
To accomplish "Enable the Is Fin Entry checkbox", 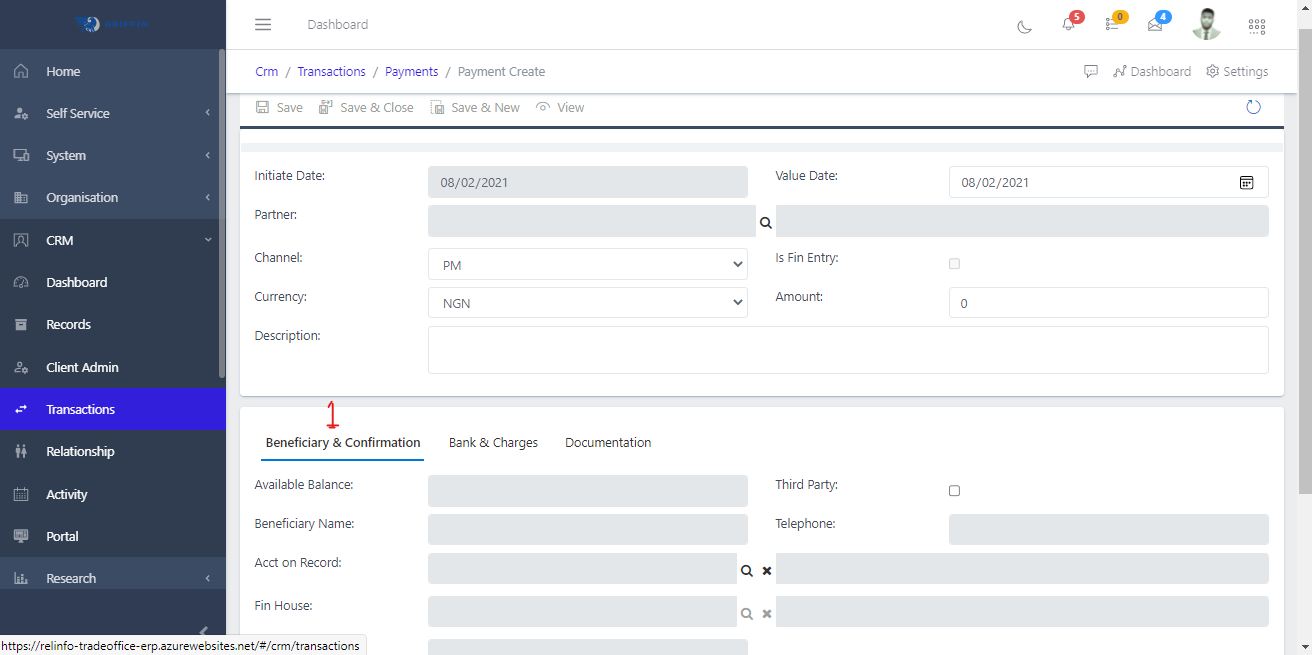I will (x=954, y=263).
